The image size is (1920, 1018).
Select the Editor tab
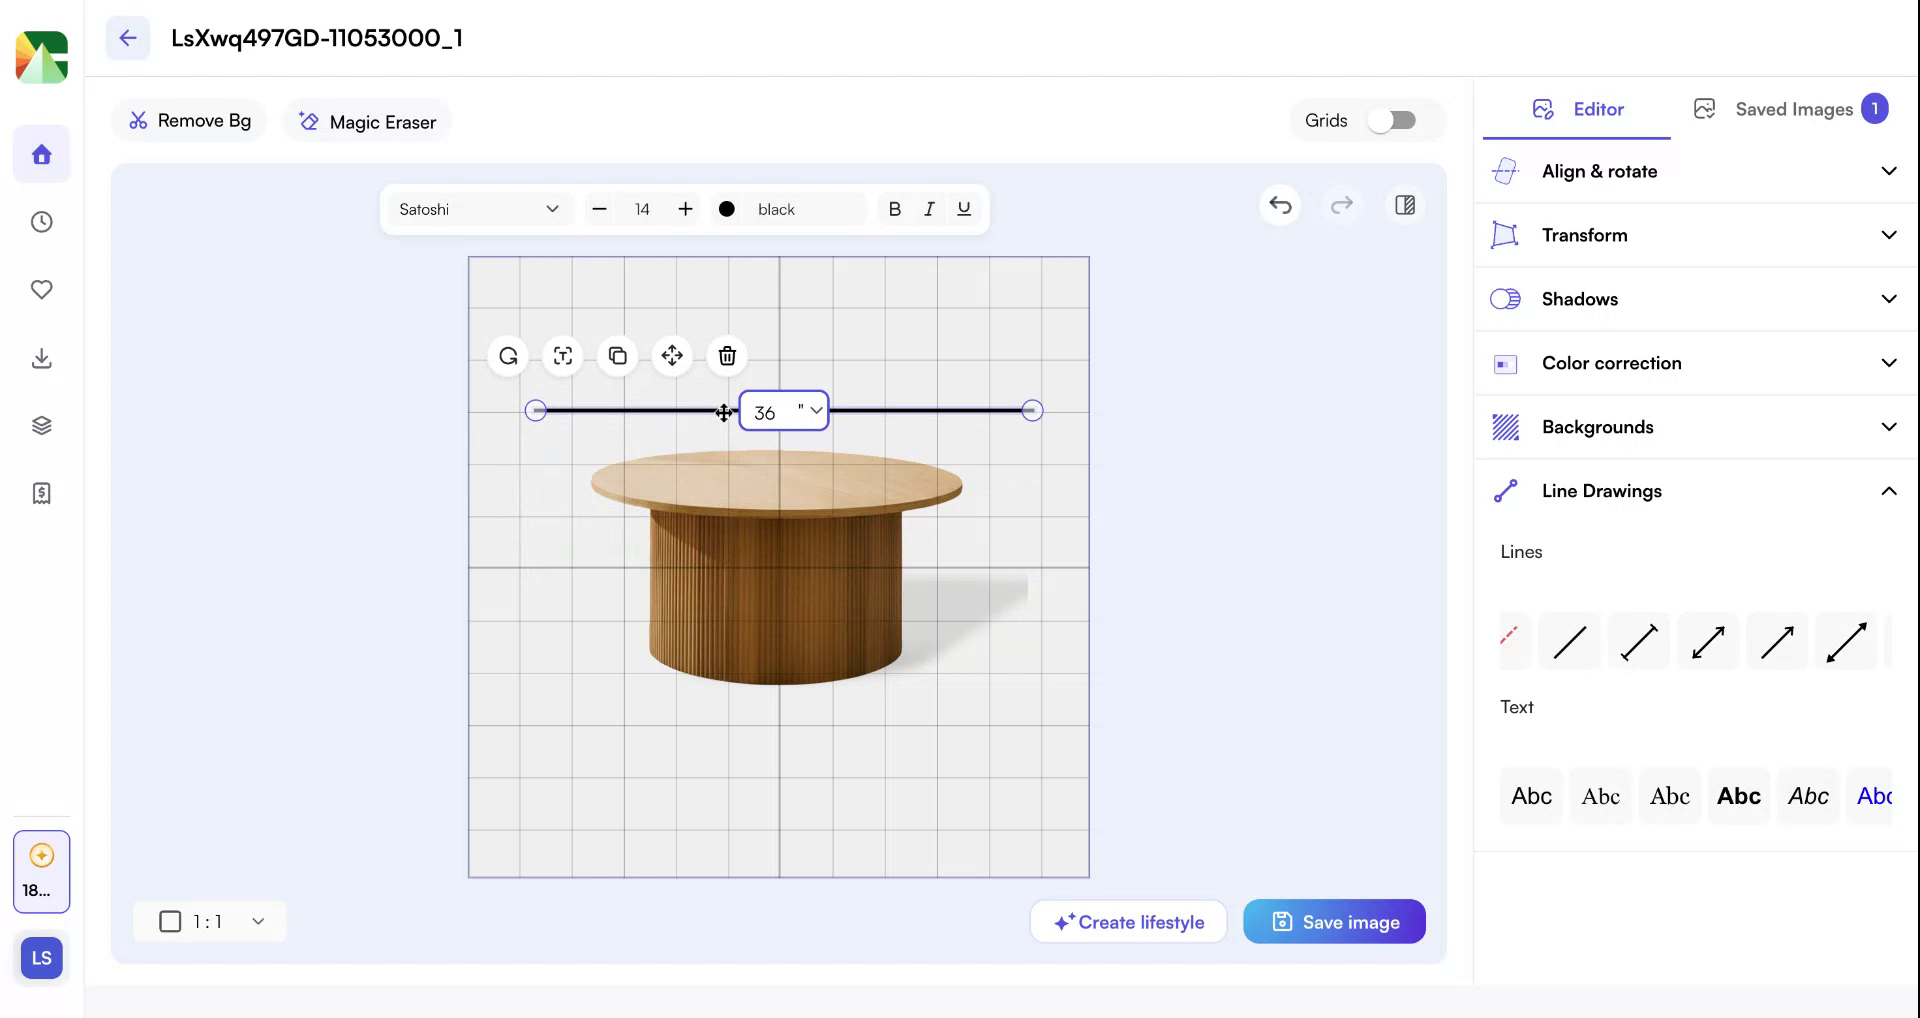(1578, 110)
